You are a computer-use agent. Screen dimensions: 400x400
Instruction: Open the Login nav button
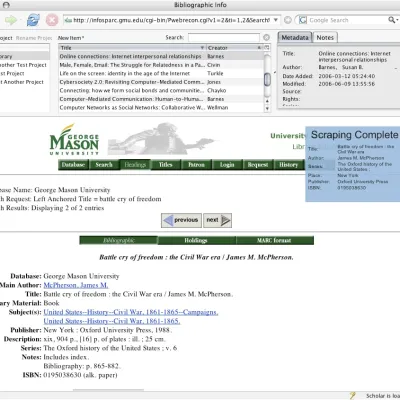pos(227,165)
